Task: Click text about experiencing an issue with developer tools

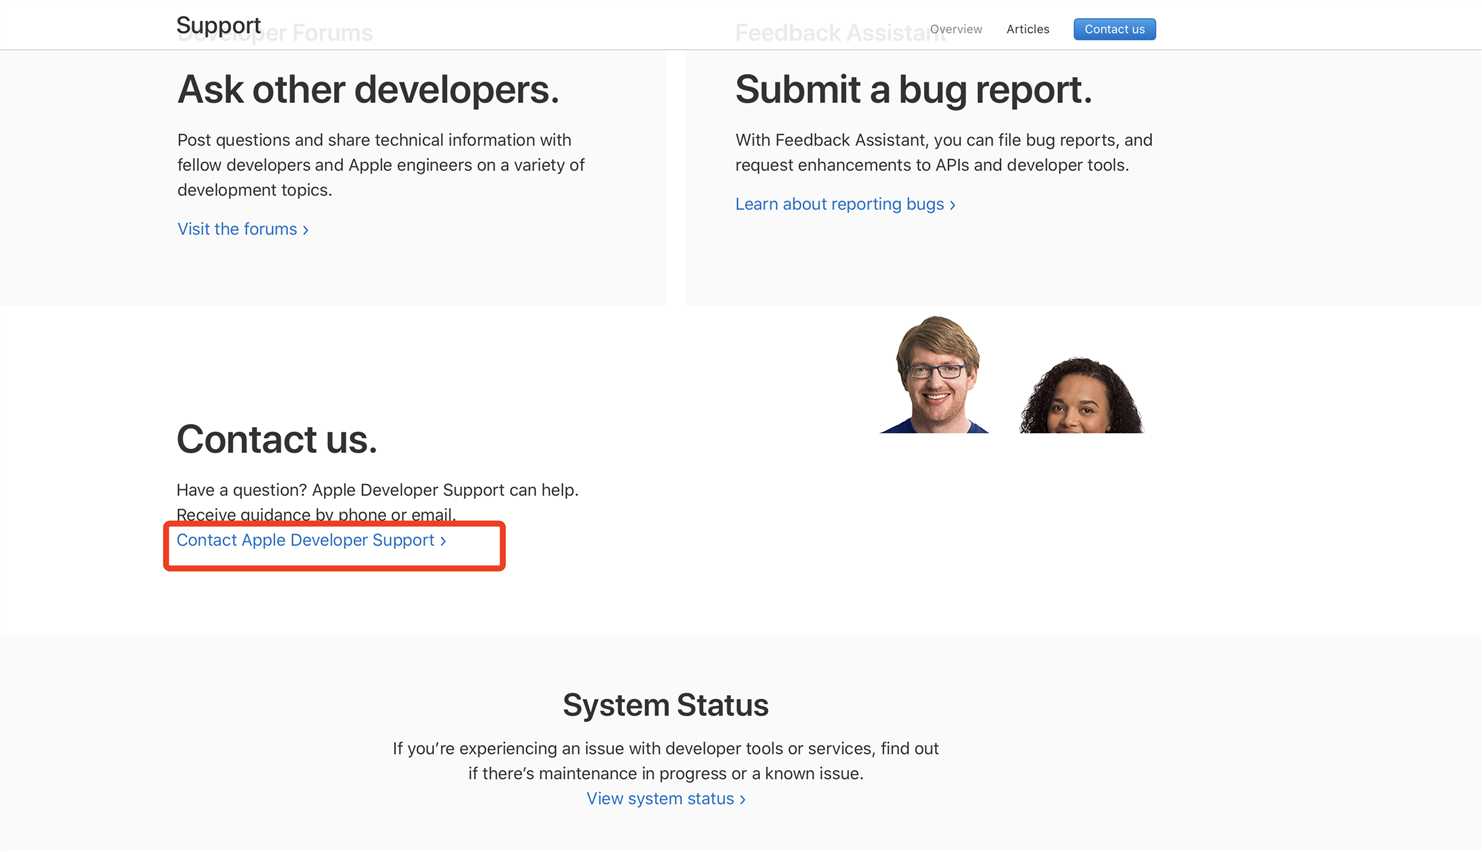Action: pos(666,761)
